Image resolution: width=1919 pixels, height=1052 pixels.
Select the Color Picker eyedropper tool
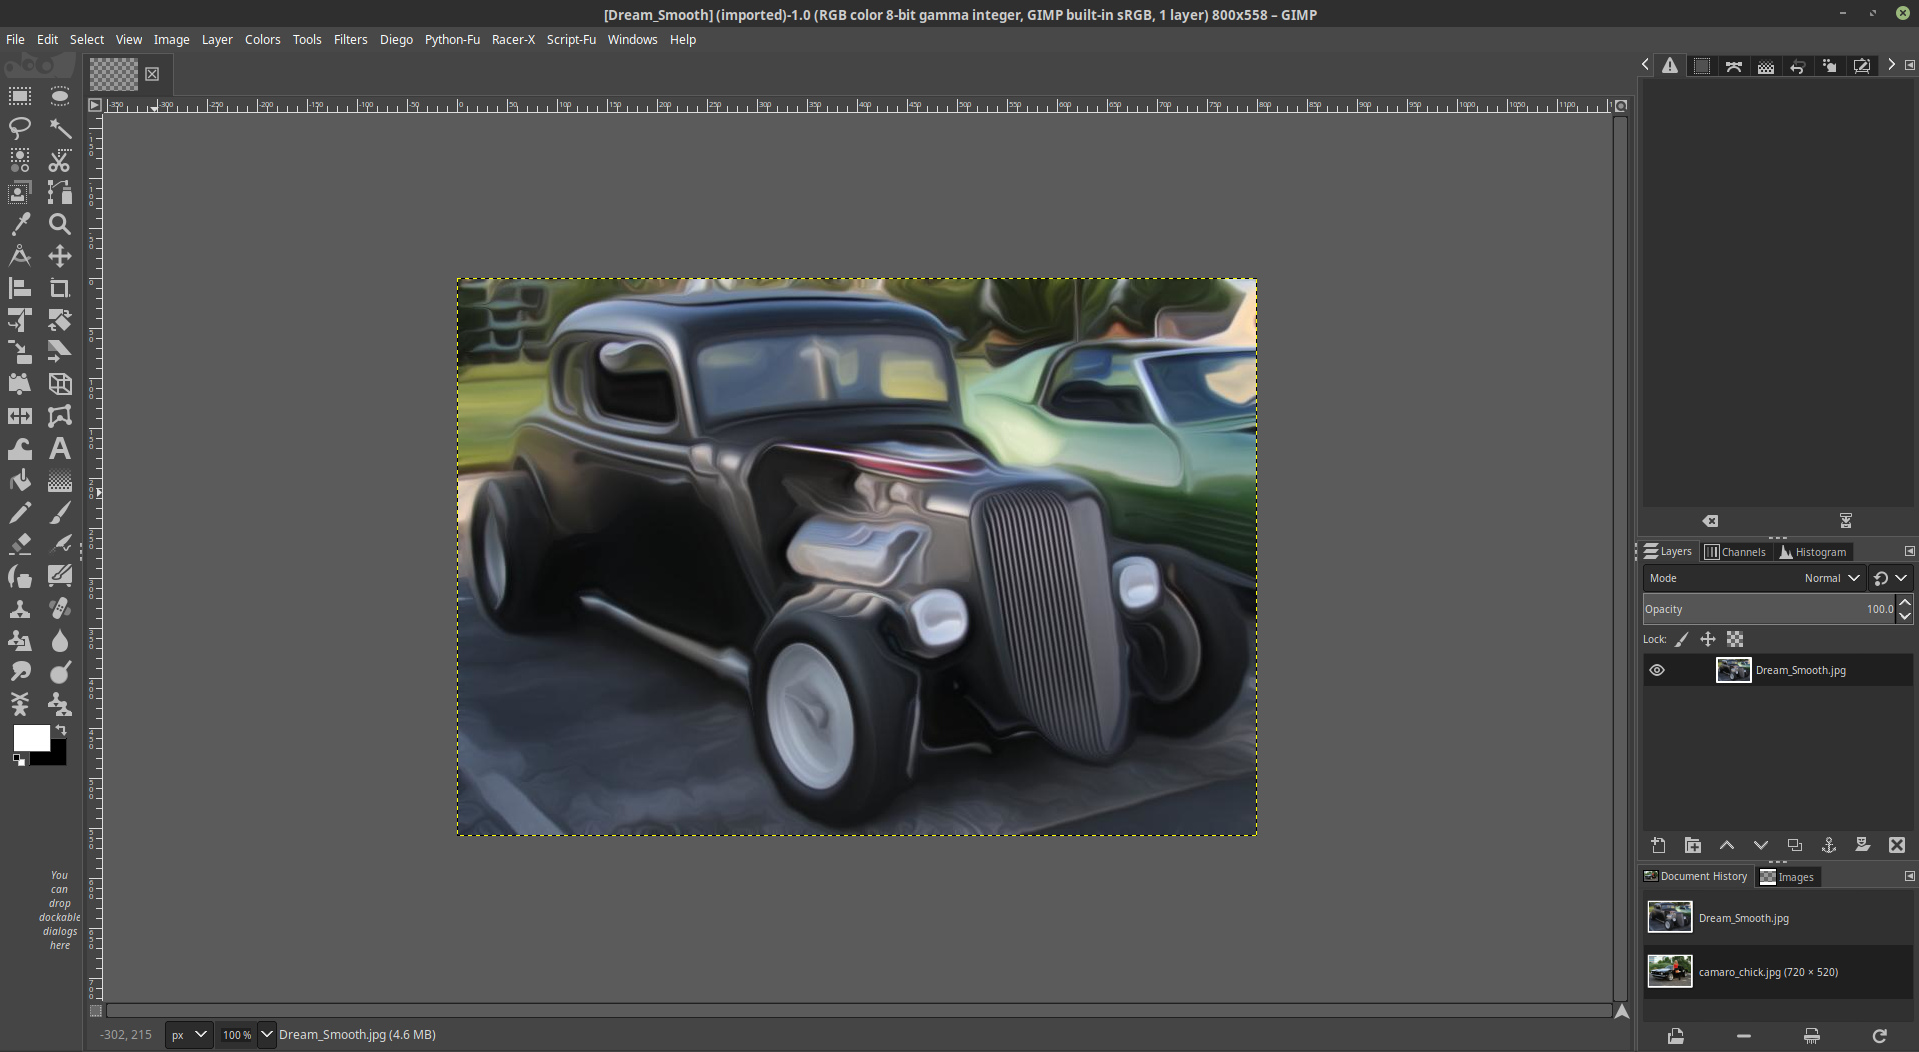point(19,224)
